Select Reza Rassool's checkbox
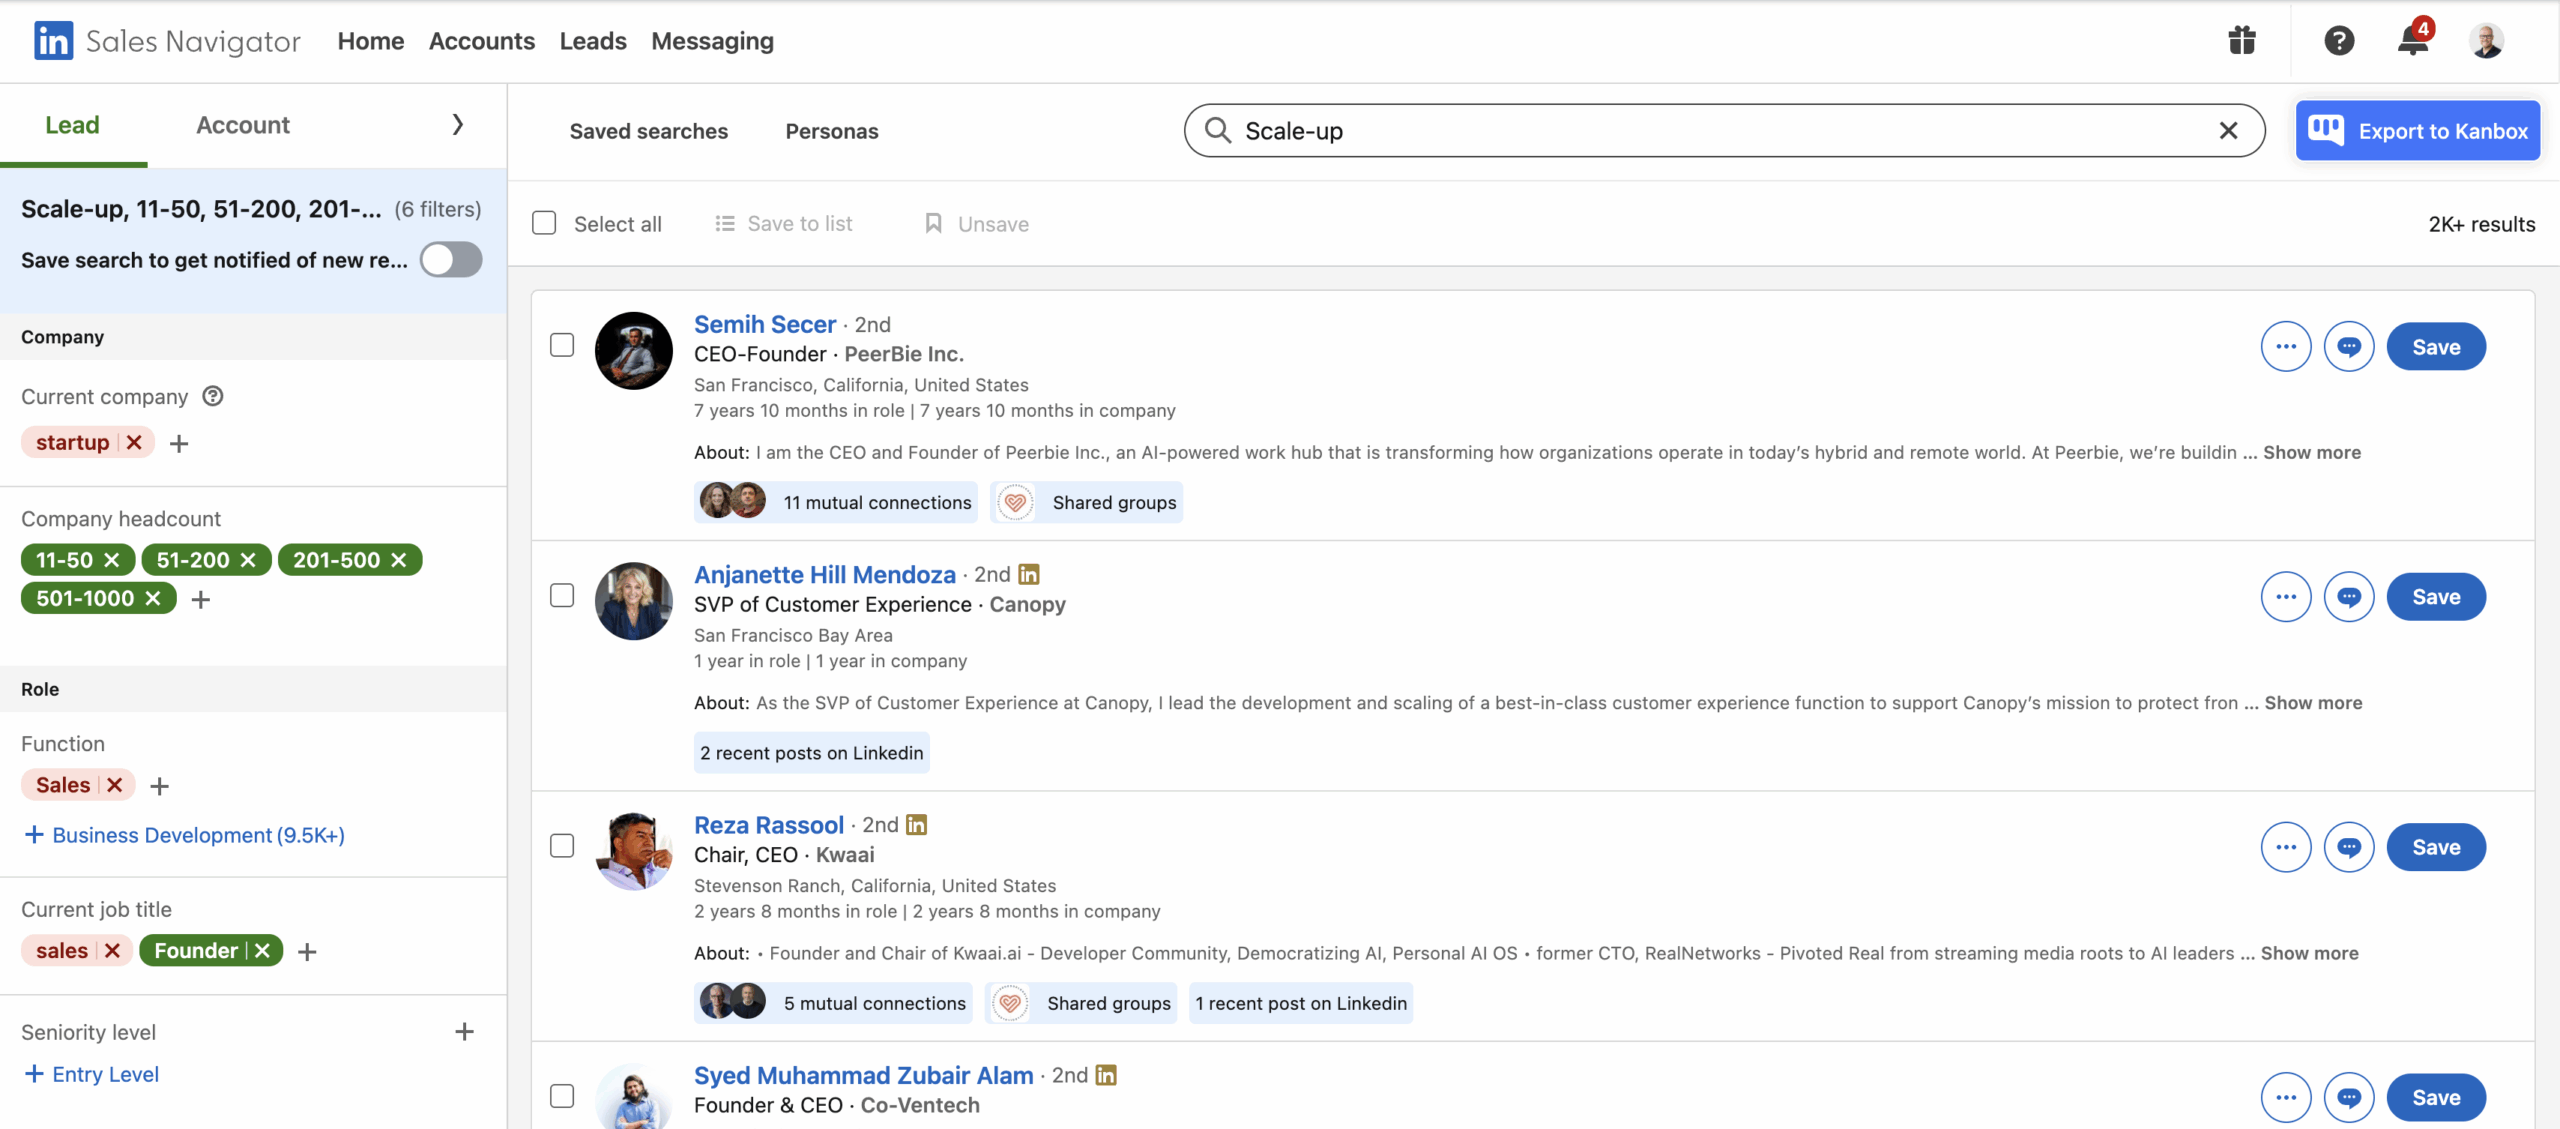This screenshot has width=2560, height=1129. click(x=562, y=846)
